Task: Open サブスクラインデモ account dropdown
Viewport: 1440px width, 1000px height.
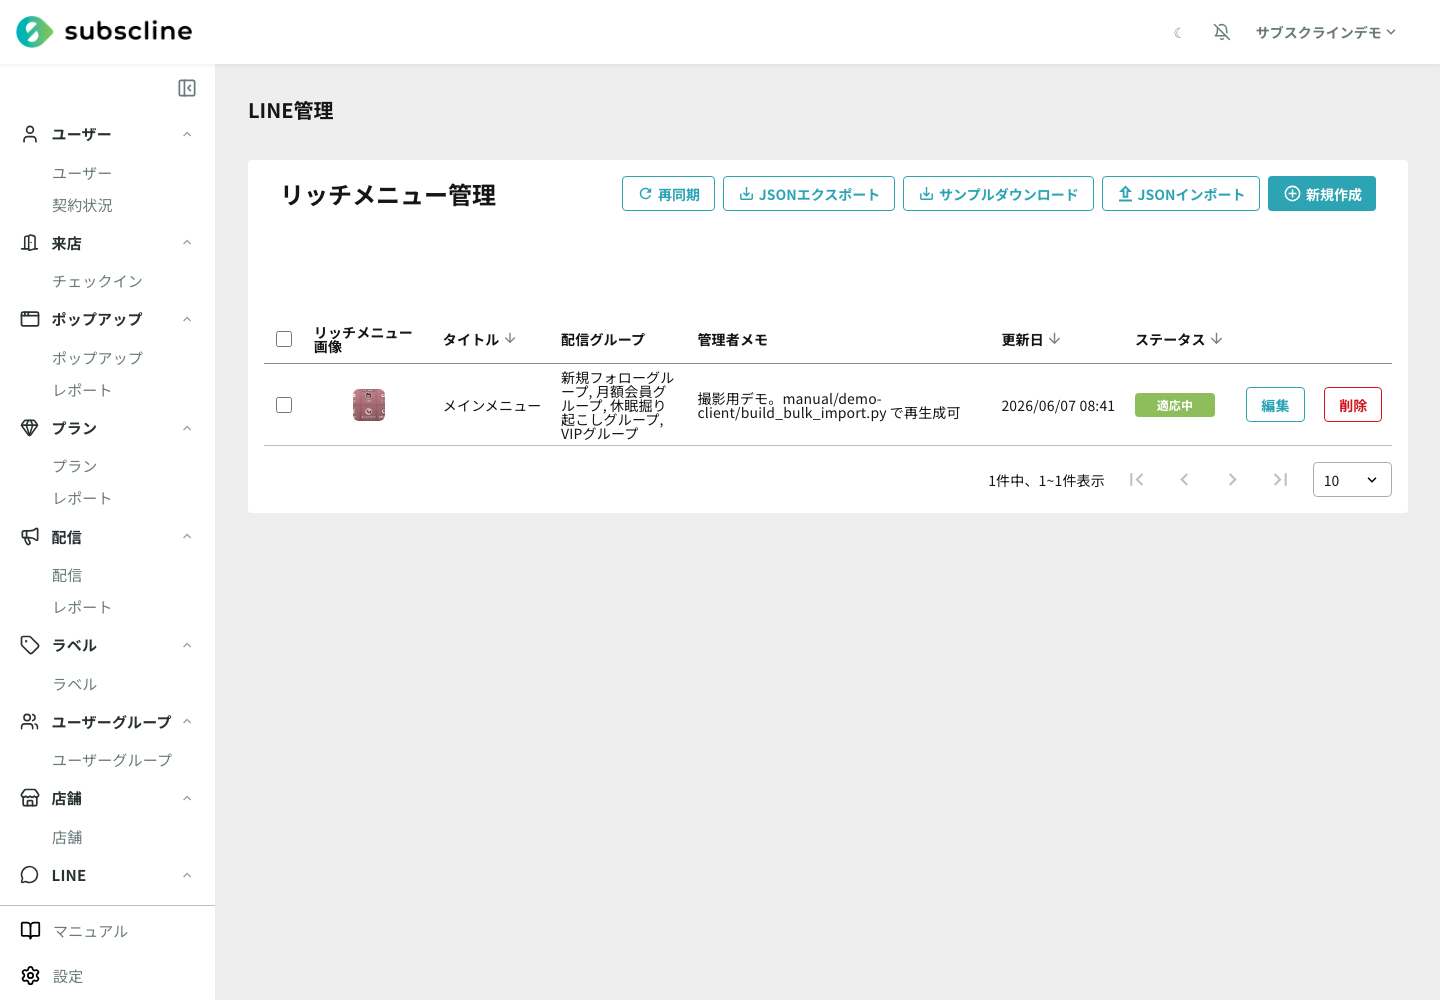Action: point(1326,32)
